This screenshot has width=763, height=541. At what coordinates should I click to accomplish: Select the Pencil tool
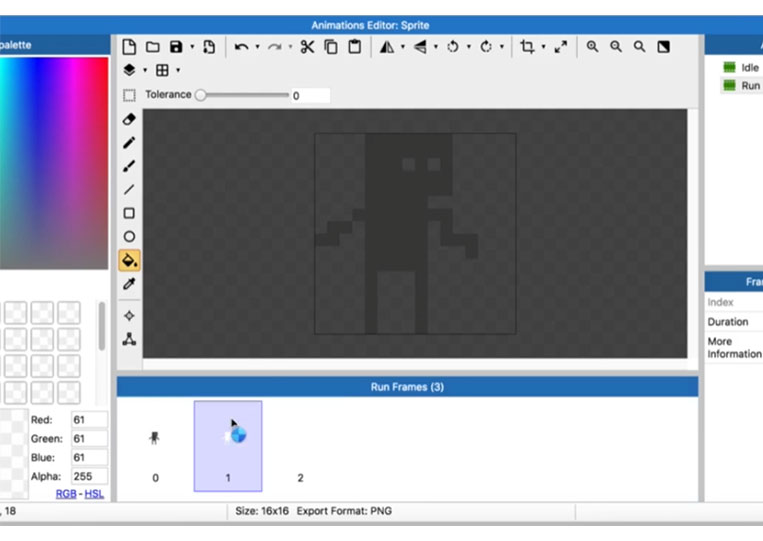(x=129, y=143)
